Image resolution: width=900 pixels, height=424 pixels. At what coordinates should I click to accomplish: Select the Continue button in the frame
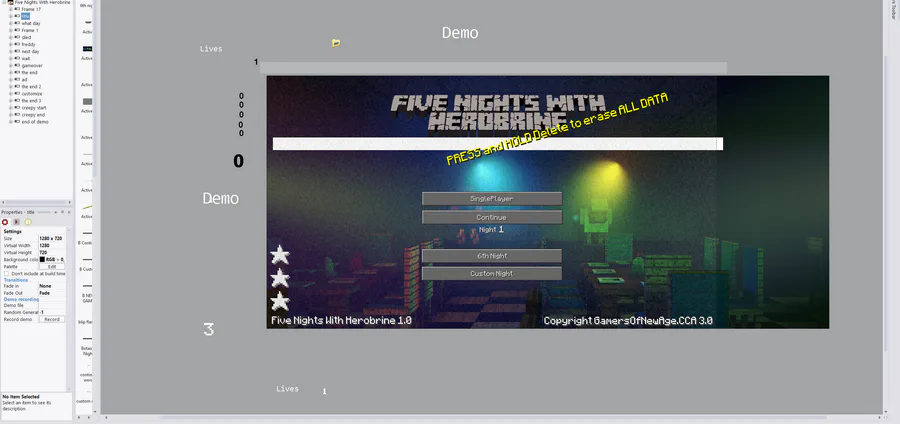pyautogui.click(x=492, y=217)
